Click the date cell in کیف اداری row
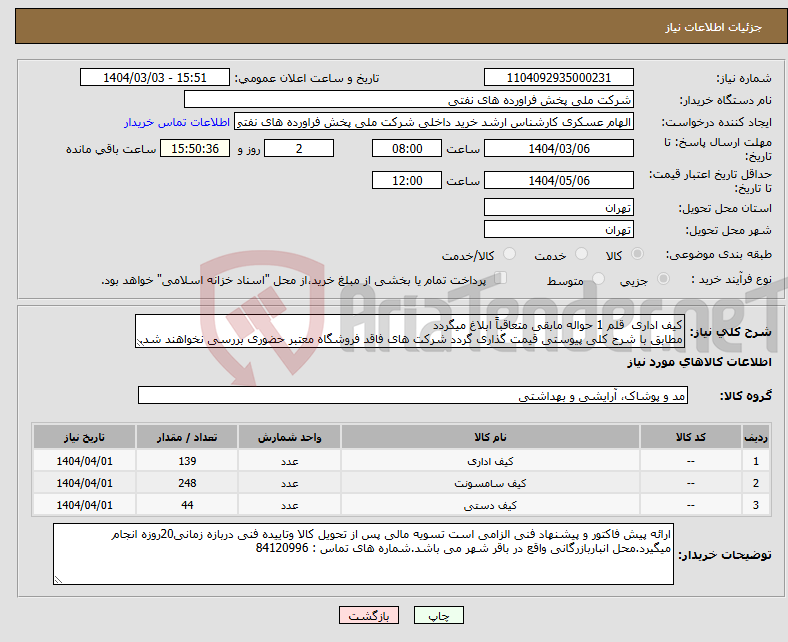The height and width of the screenshot is (642, 788). (x=84, y=461)
